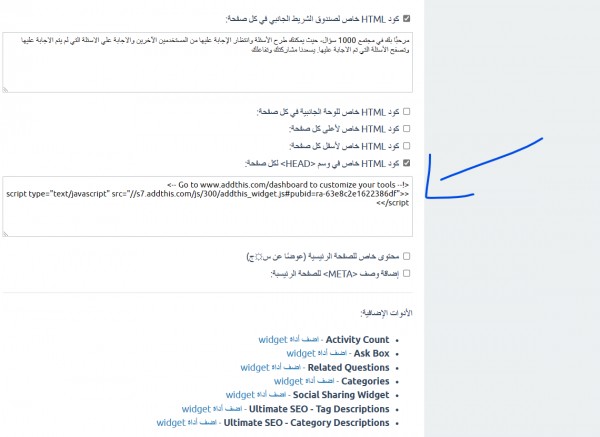Uncheck the sidebar box HTML checkbox
The height and width of the screenshot is (437, 600).
(405, 18)
